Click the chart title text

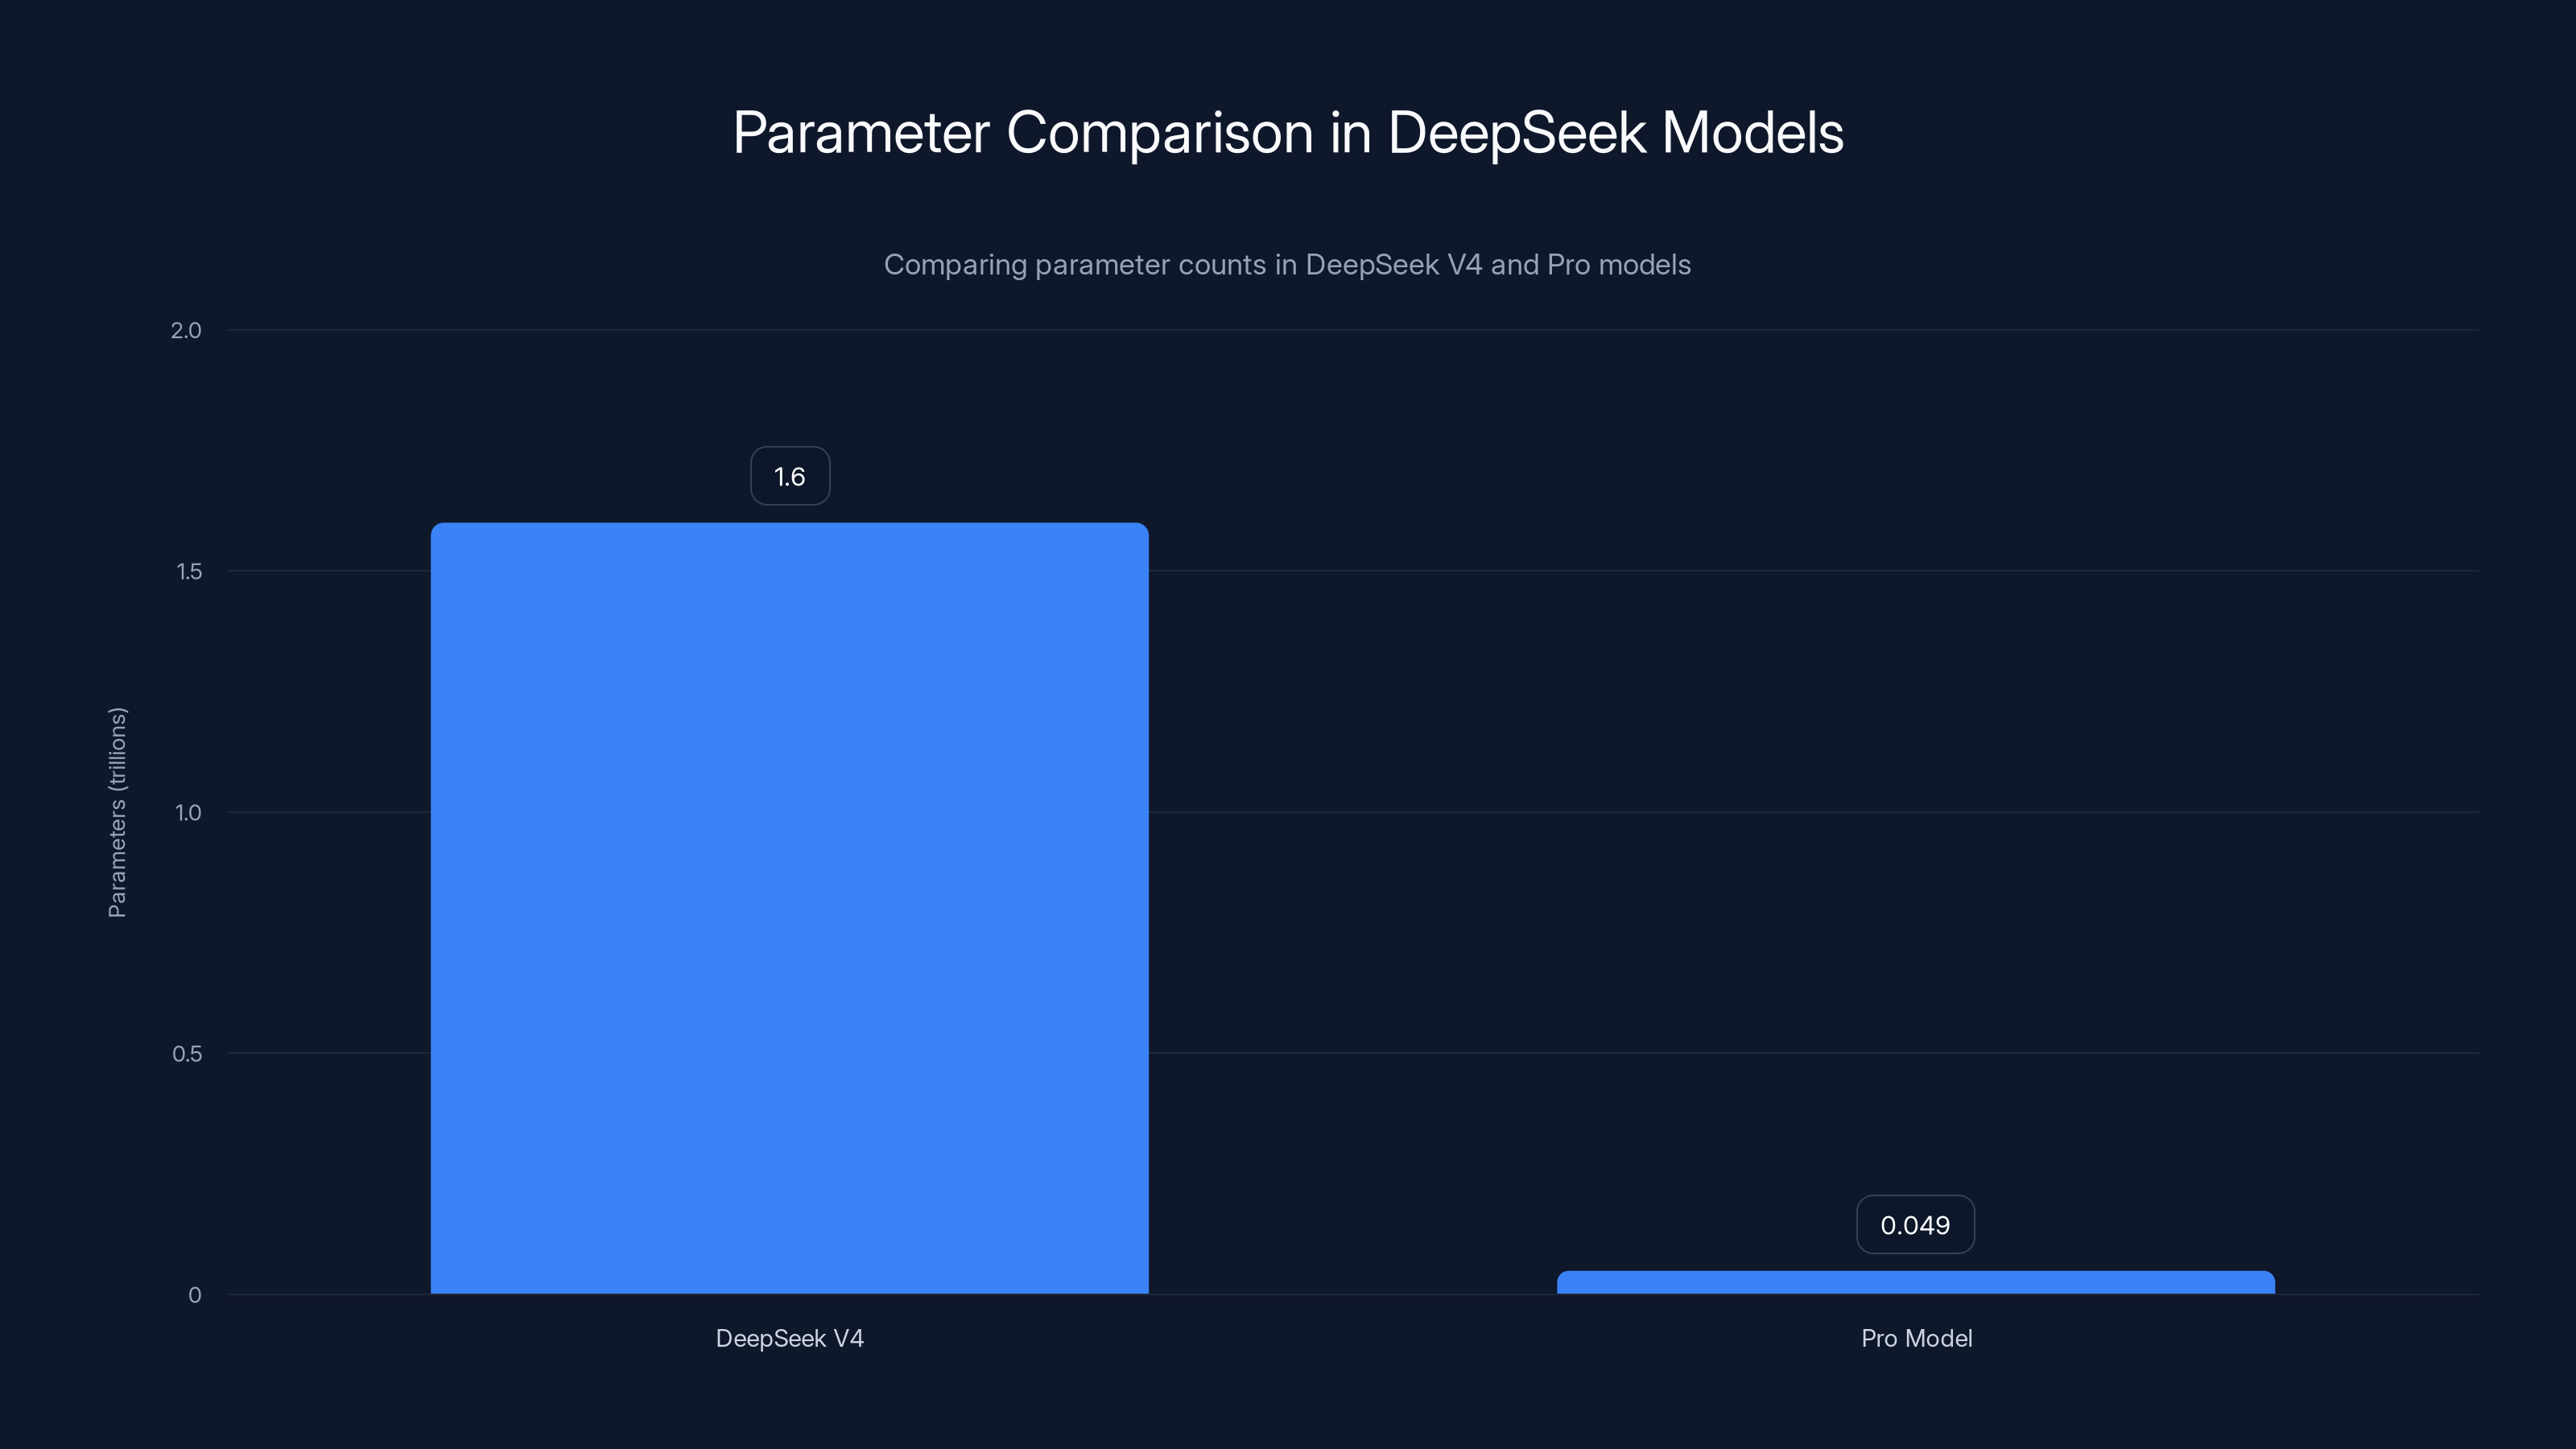pos(1288,131)
